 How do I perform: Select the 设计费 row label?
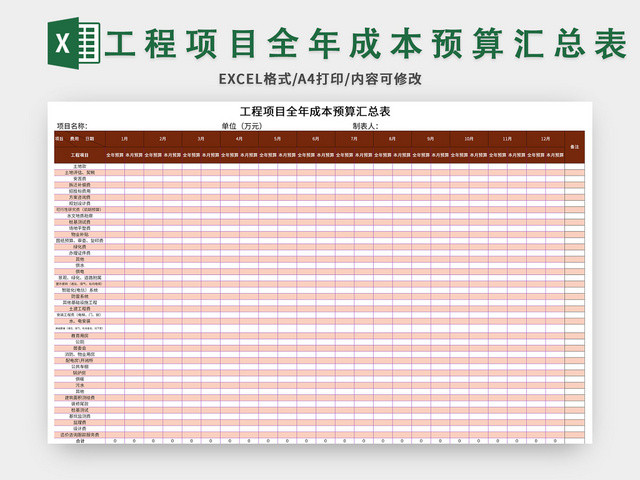pos(80,429)
